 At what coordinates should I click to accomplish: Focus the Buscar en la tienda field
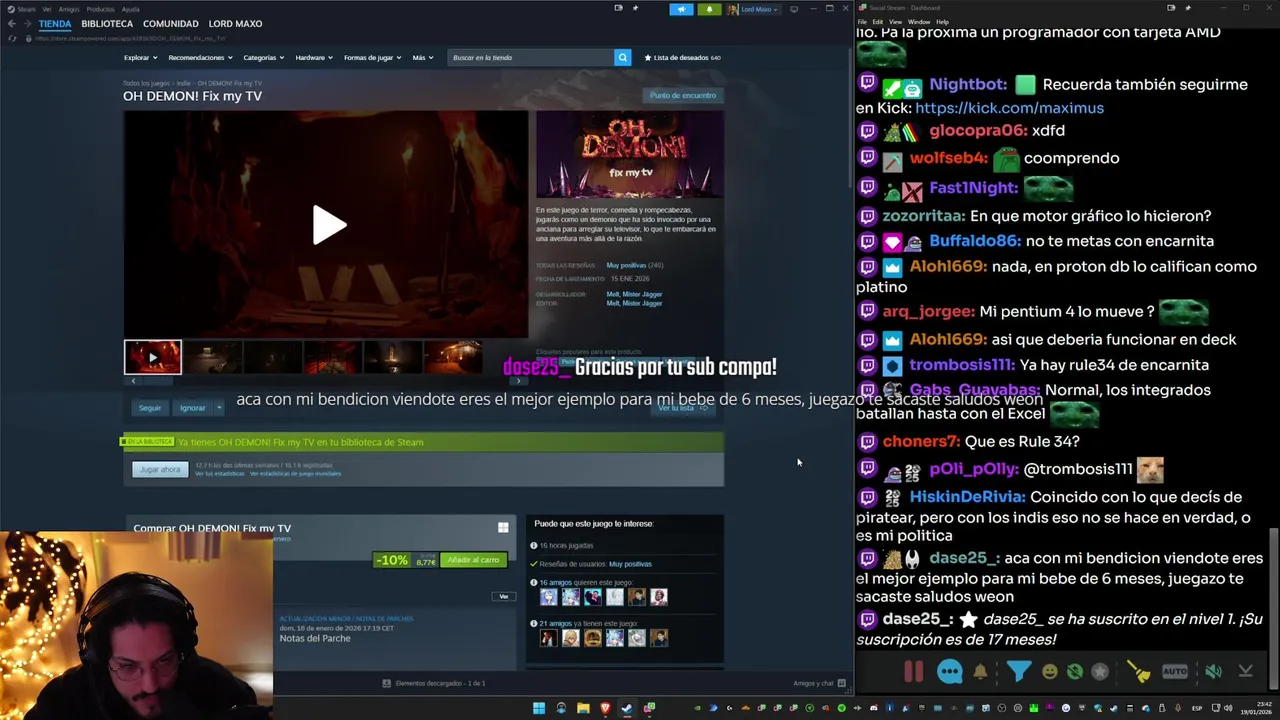point(531,58)
